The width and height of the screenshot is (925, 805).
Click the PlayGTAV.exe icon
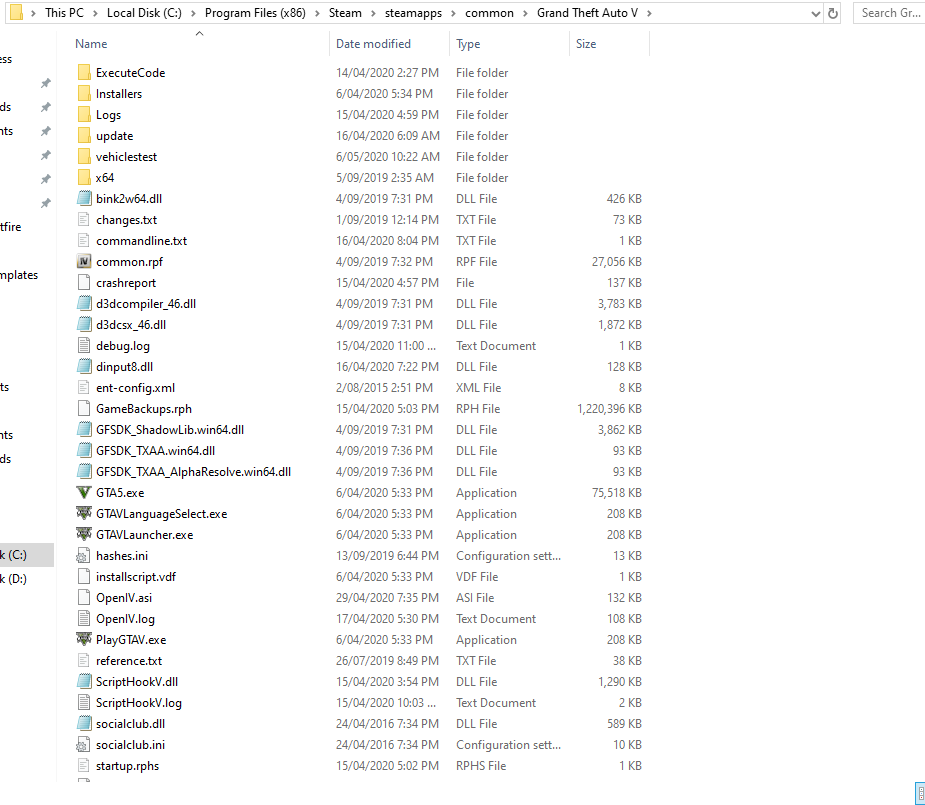click(x=84, y=639)
